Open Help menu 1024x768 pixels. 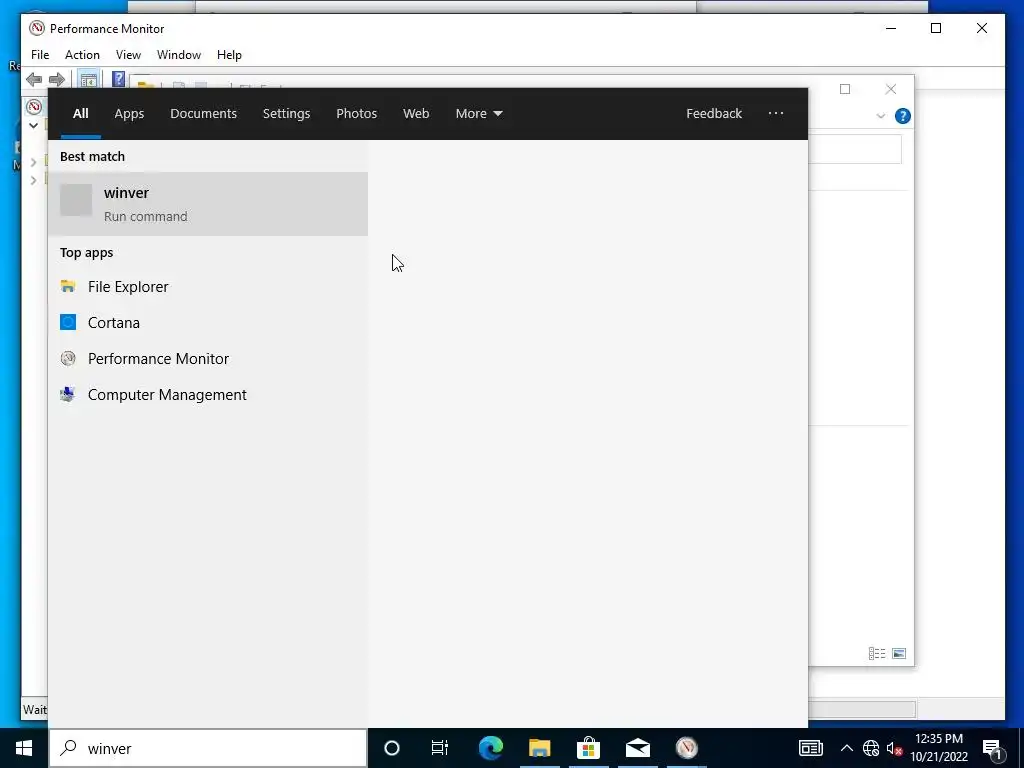[x=229, y=55]
